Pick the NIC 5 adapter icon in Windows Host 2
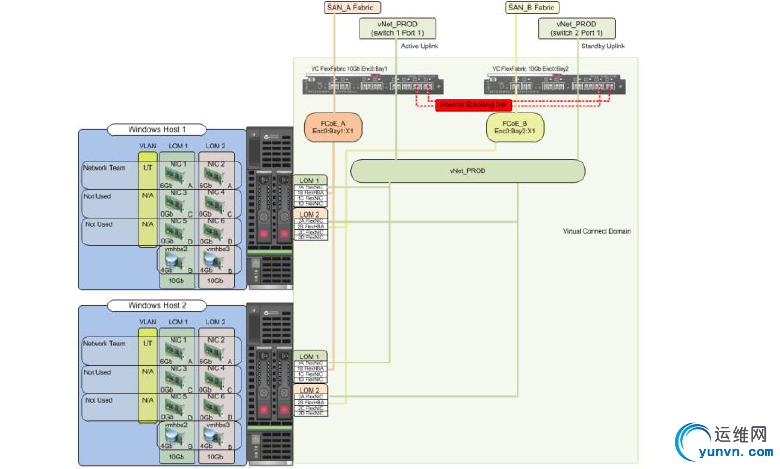Viewport: 780px width, 469px height. 176,408
